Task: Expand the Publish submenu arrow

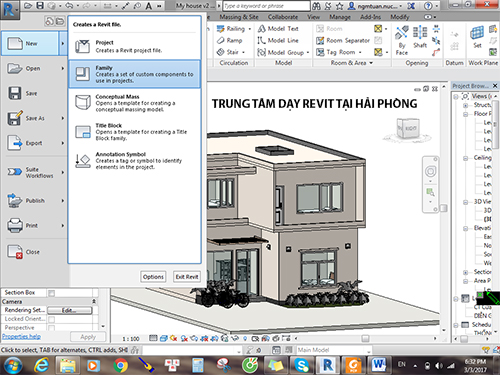Action: point(62,201)
